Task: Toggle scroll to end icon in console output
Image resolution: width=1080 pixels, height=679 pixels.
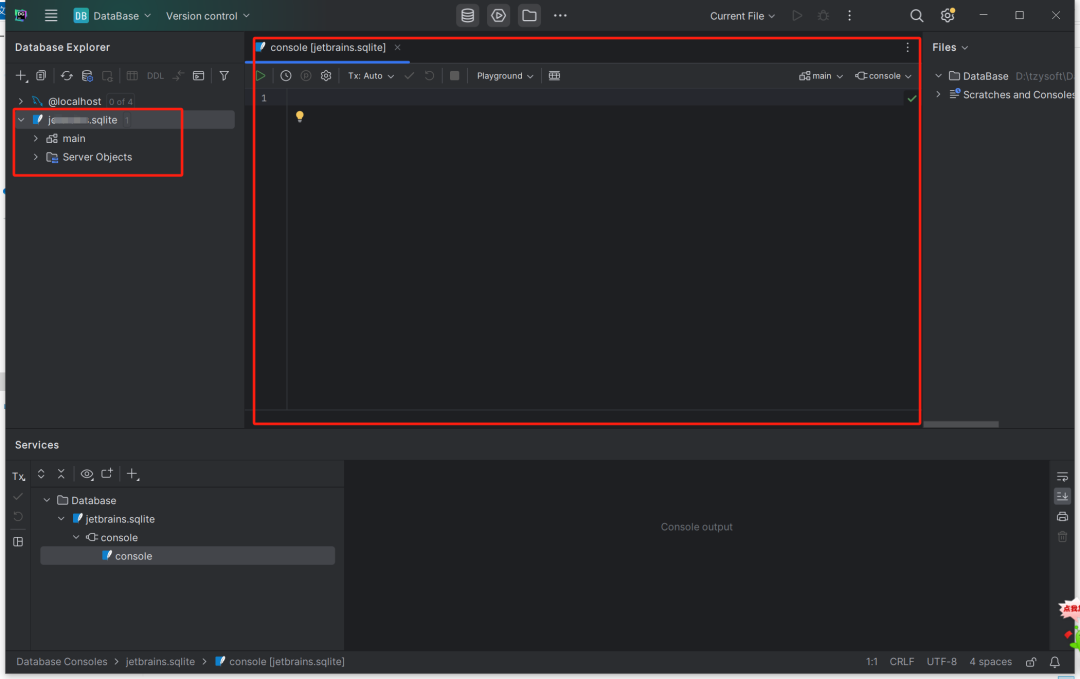Action: point(1062,496)
